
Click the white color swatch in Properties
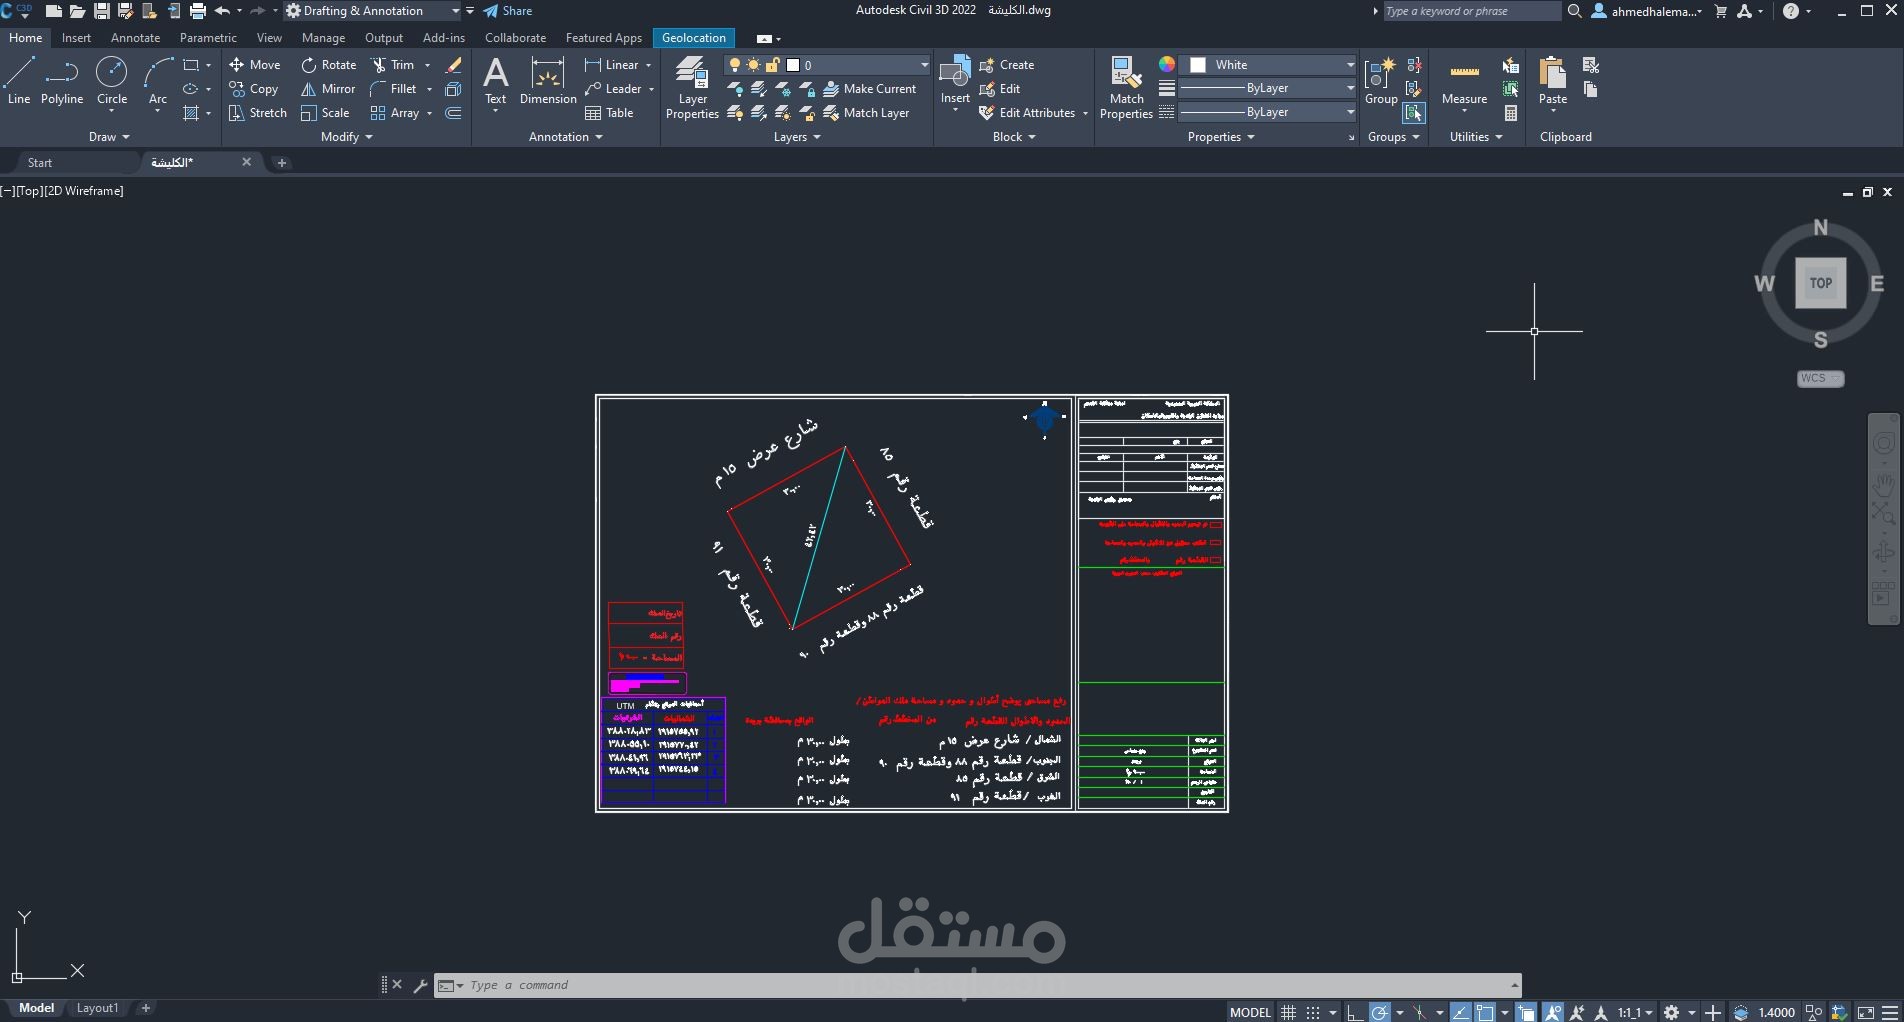point(1197,64)
